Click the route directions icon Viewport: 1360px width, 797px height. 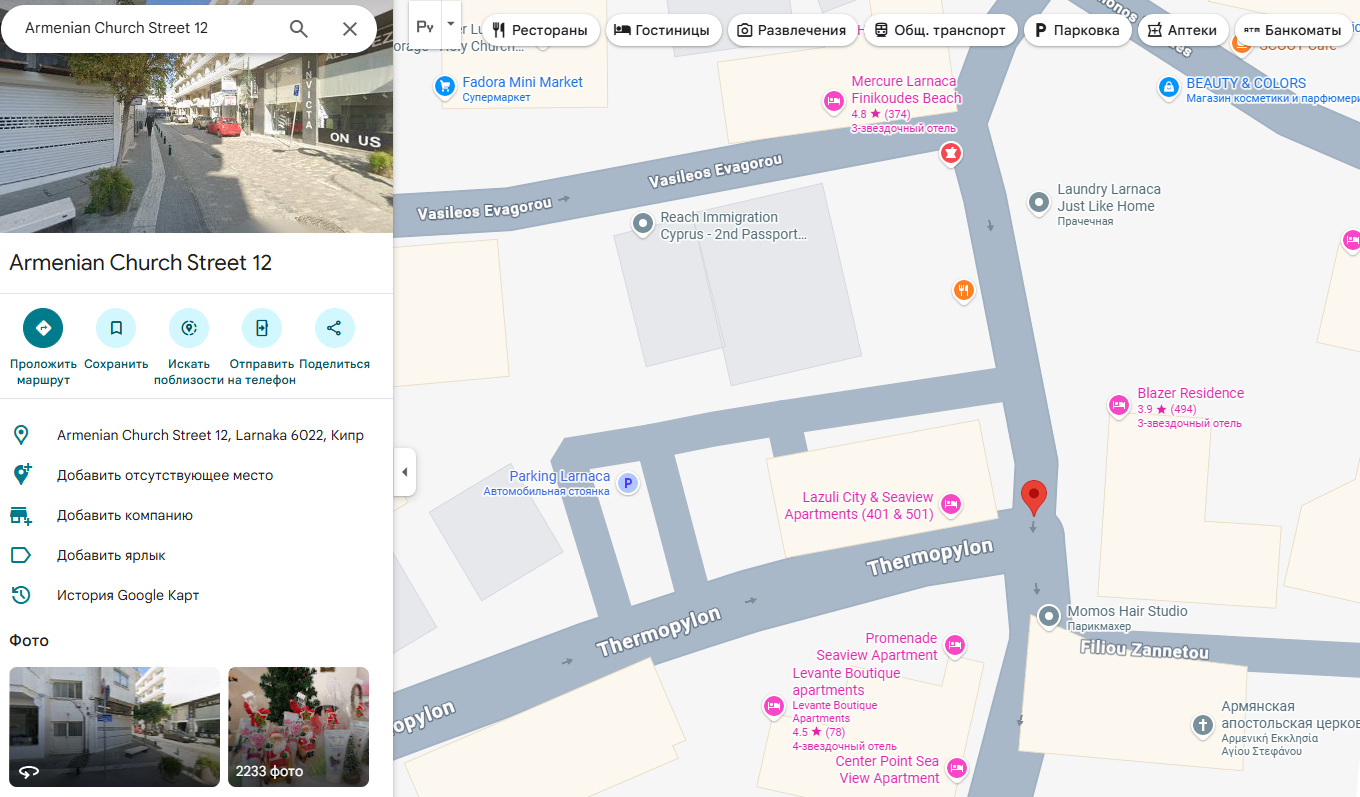[43, 328]
